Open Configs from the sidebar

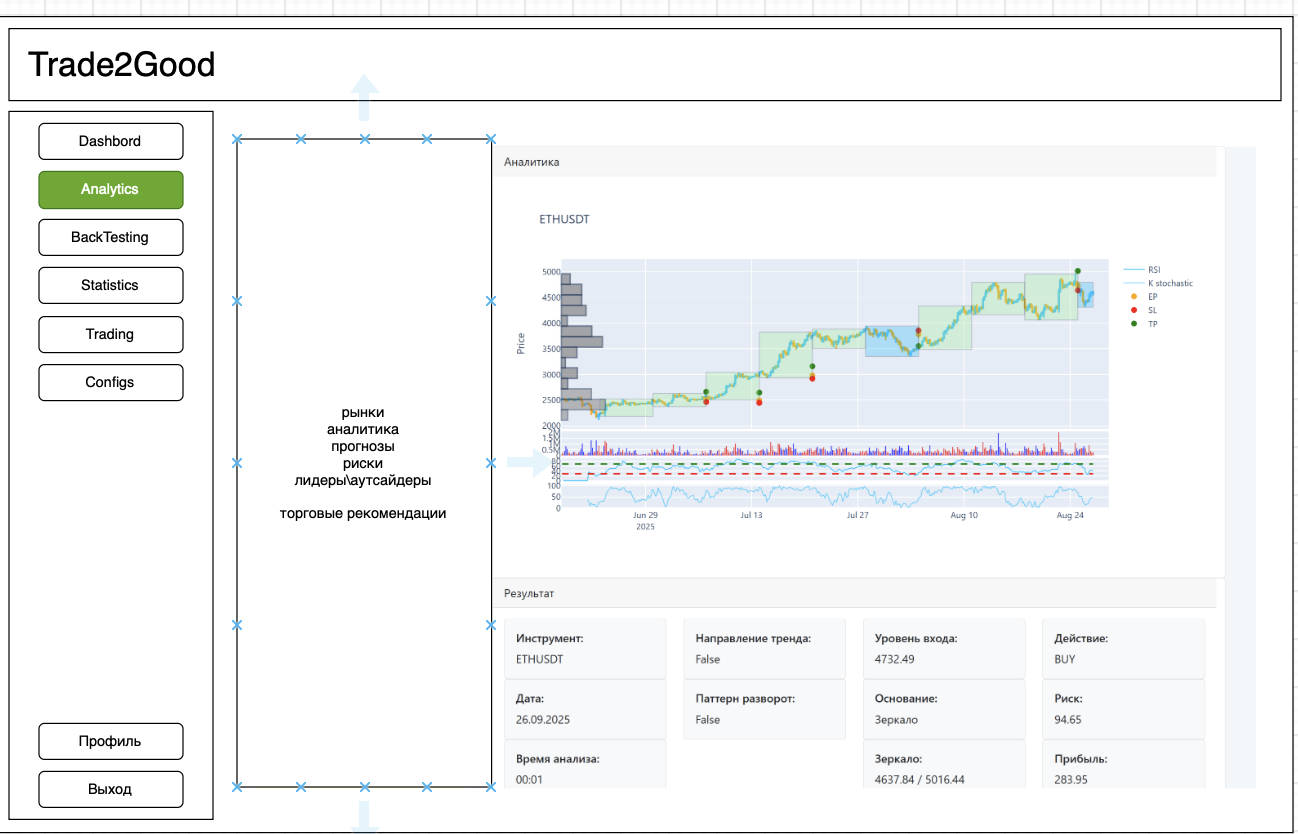(x=110, y=382)
